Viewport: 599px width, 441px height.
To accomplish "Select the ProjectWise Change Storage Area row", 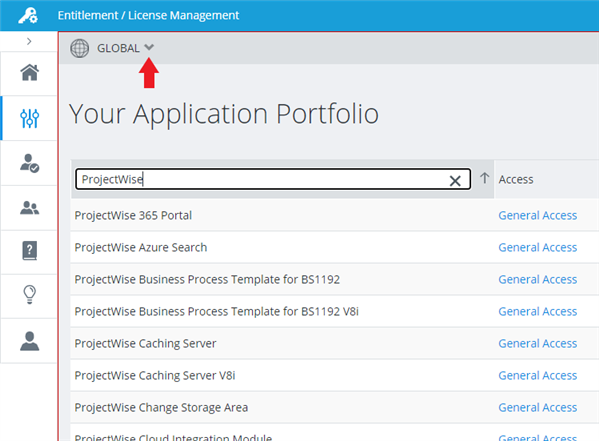I will 335,407.
